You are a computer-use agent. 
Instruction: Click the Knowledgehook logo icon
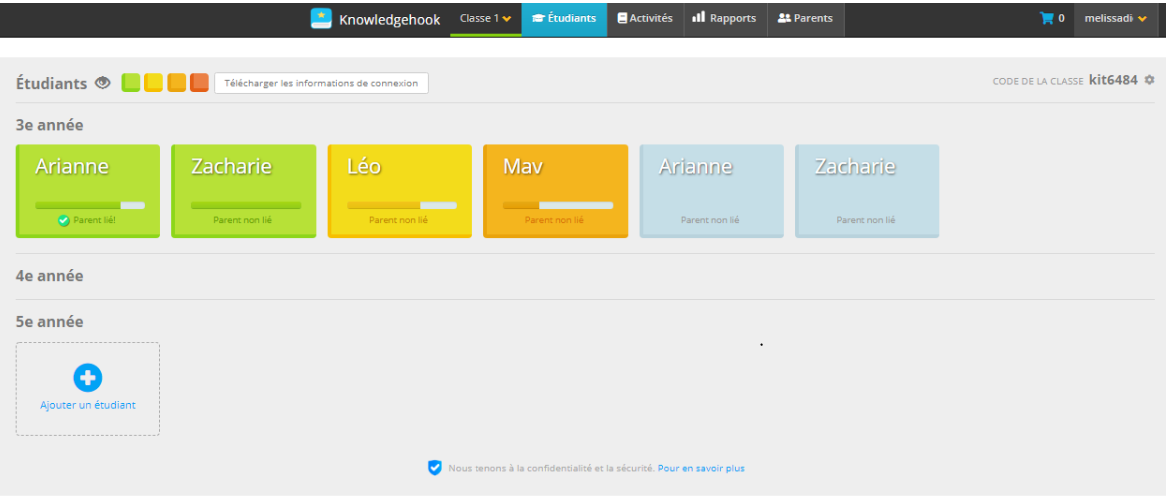pyautogui.click(x=321, y=19)
